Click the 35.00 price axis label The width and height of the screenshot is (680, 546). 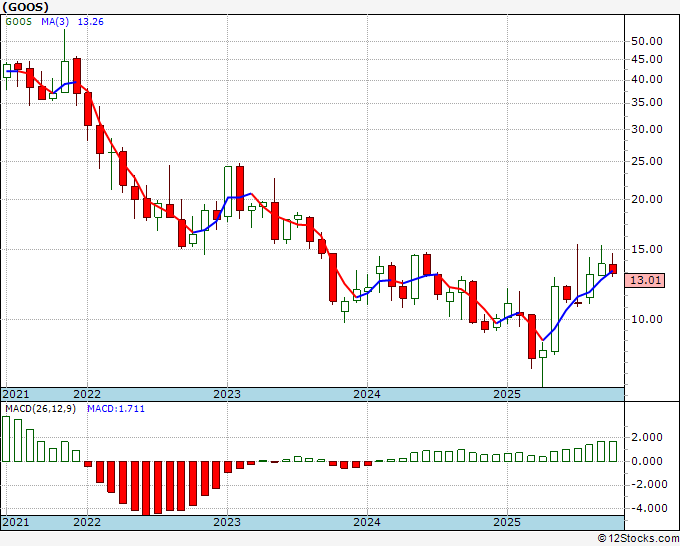click(x=647, y=102)
